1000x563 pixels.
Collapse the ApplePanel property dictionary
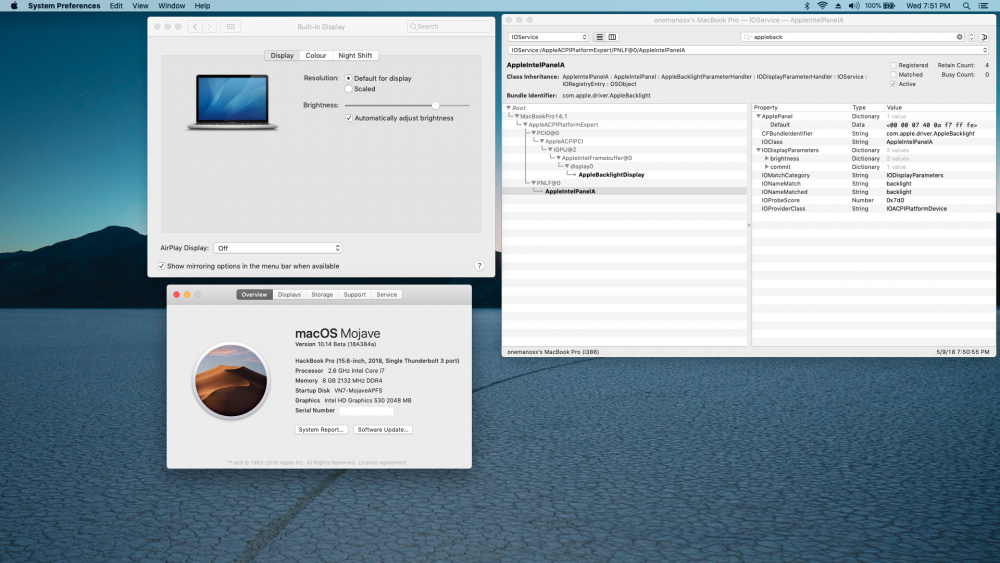758,116
